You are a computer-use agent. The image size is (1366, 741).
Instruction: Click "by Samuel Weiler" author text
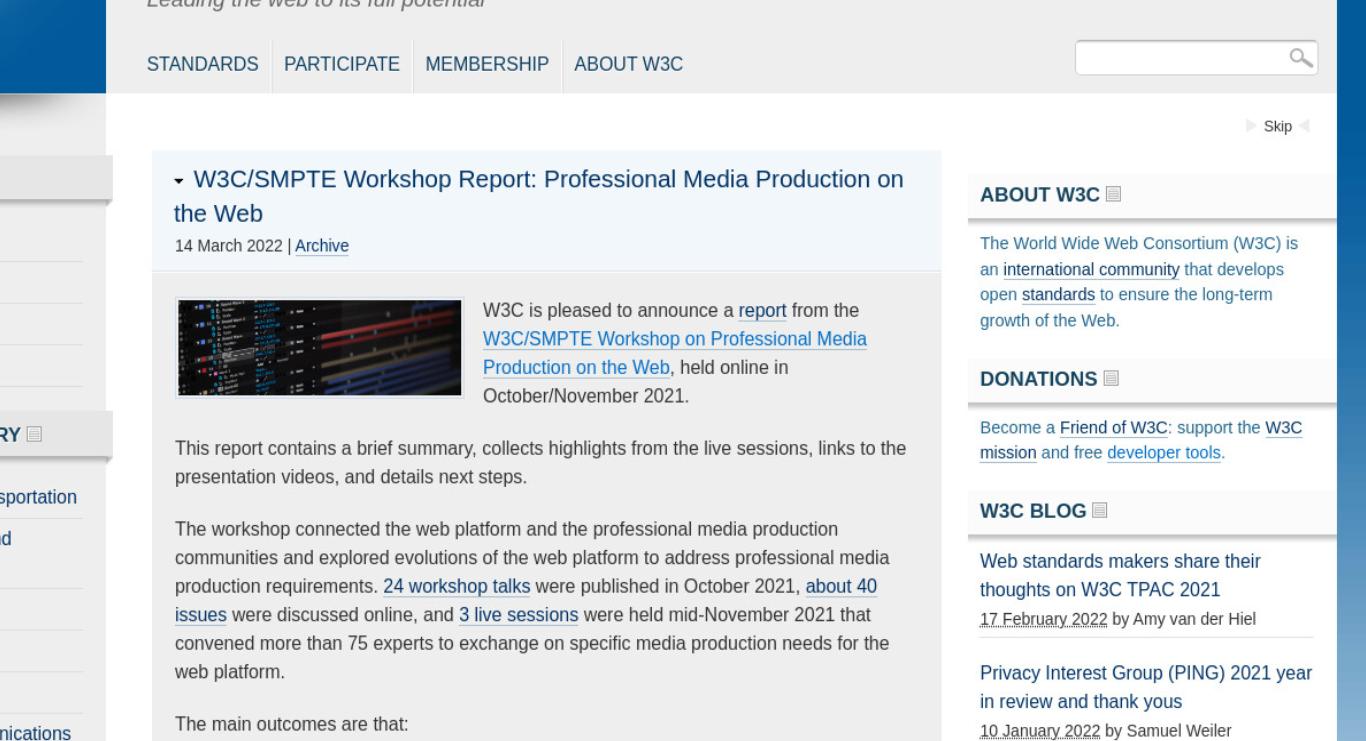pos(1168,731)
